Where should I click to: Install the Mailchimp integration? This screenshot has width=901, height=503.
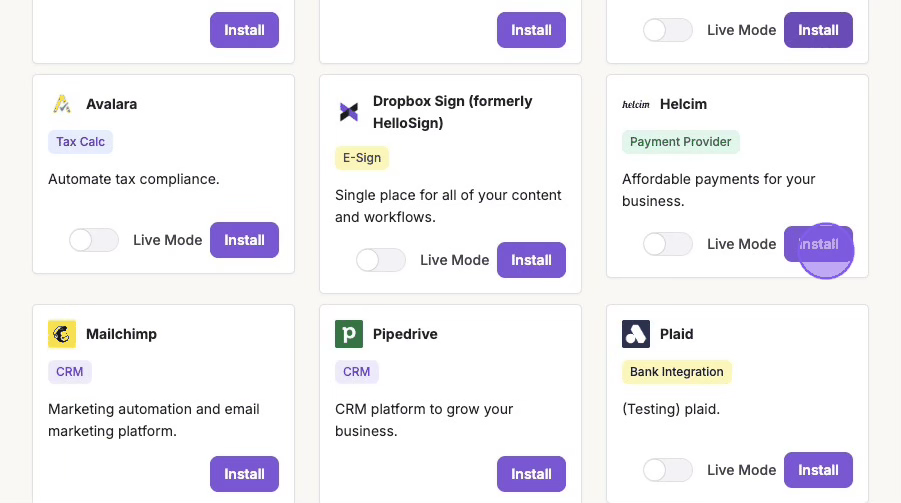coord(244,474)
